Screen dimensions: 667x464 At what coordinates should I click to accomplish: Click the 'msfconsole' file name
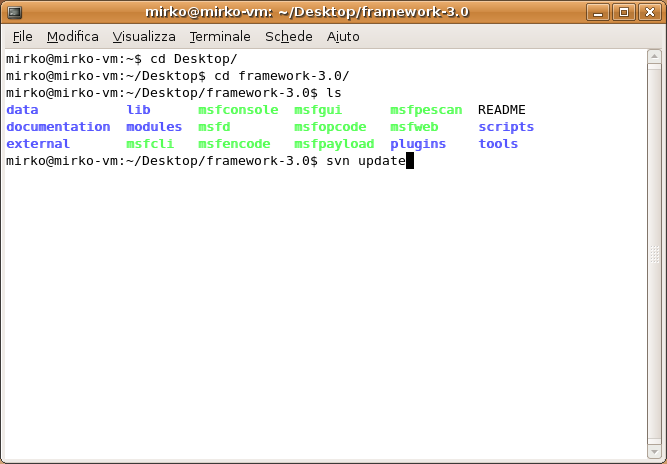click(x=238, y=110)
